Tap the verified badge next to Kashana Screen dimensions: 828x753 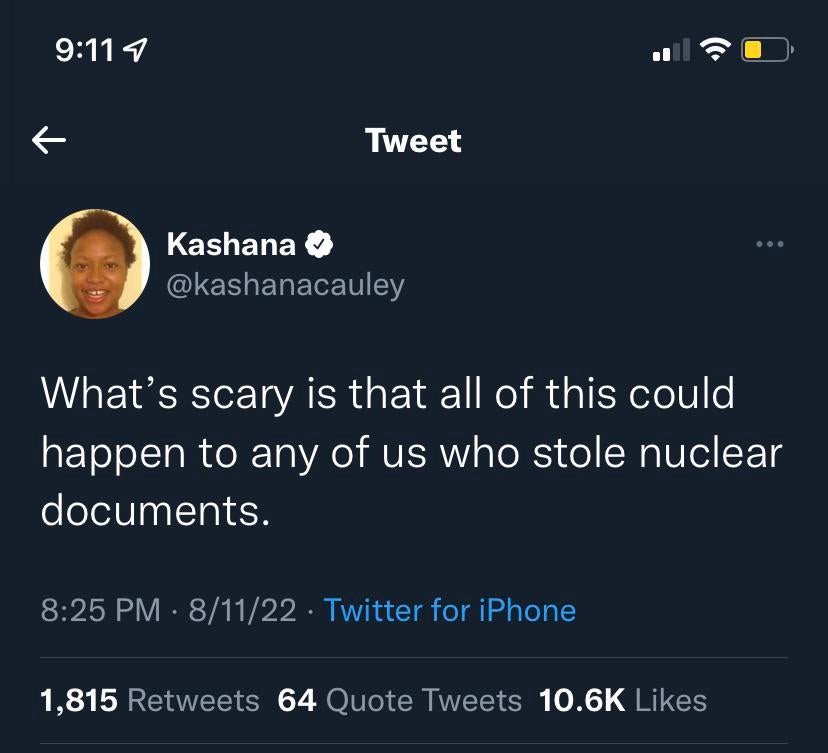point(319,244)
